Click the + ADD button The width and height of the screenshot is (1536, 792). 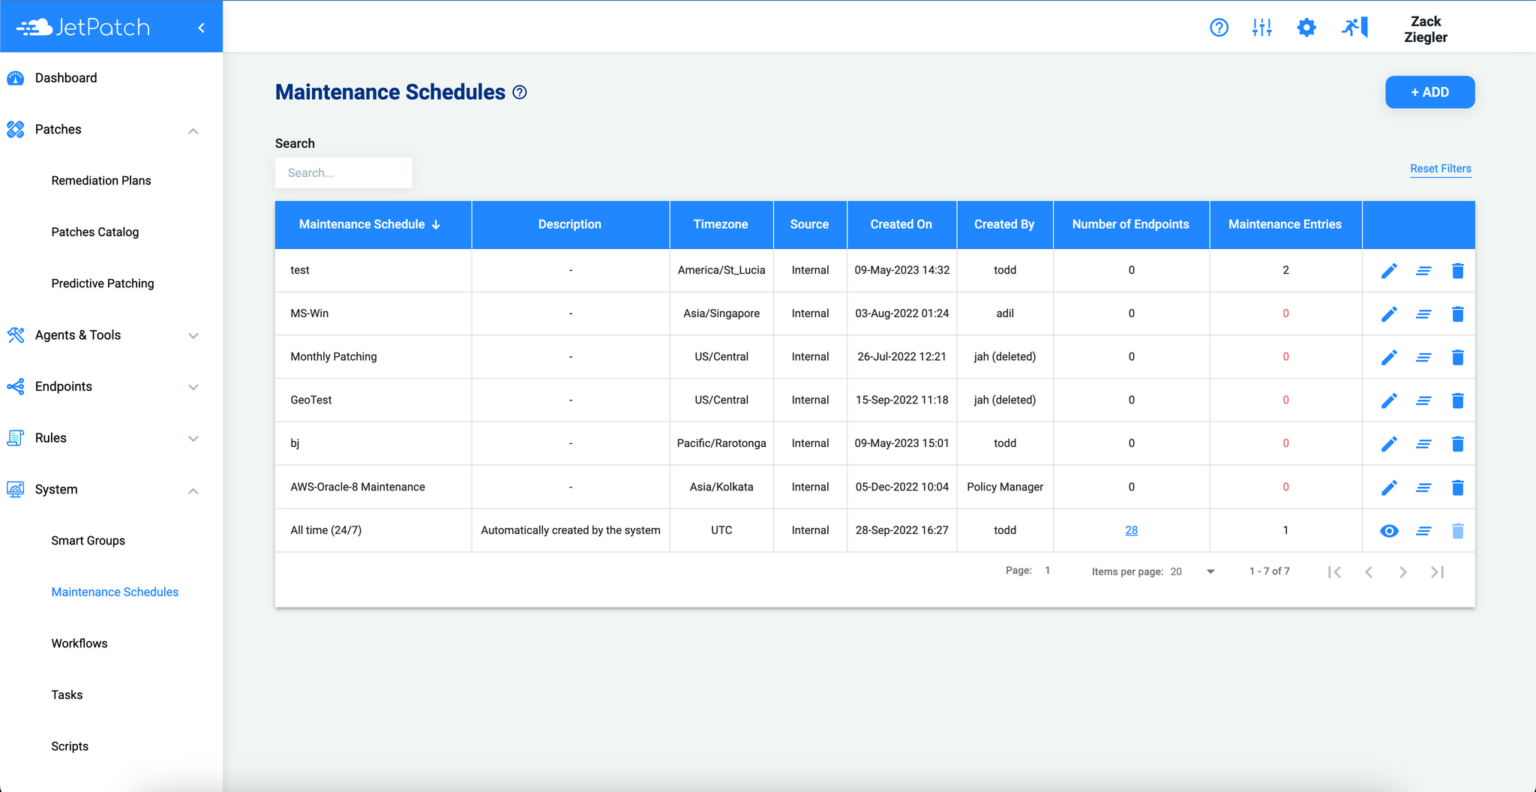coord(1429,91)
